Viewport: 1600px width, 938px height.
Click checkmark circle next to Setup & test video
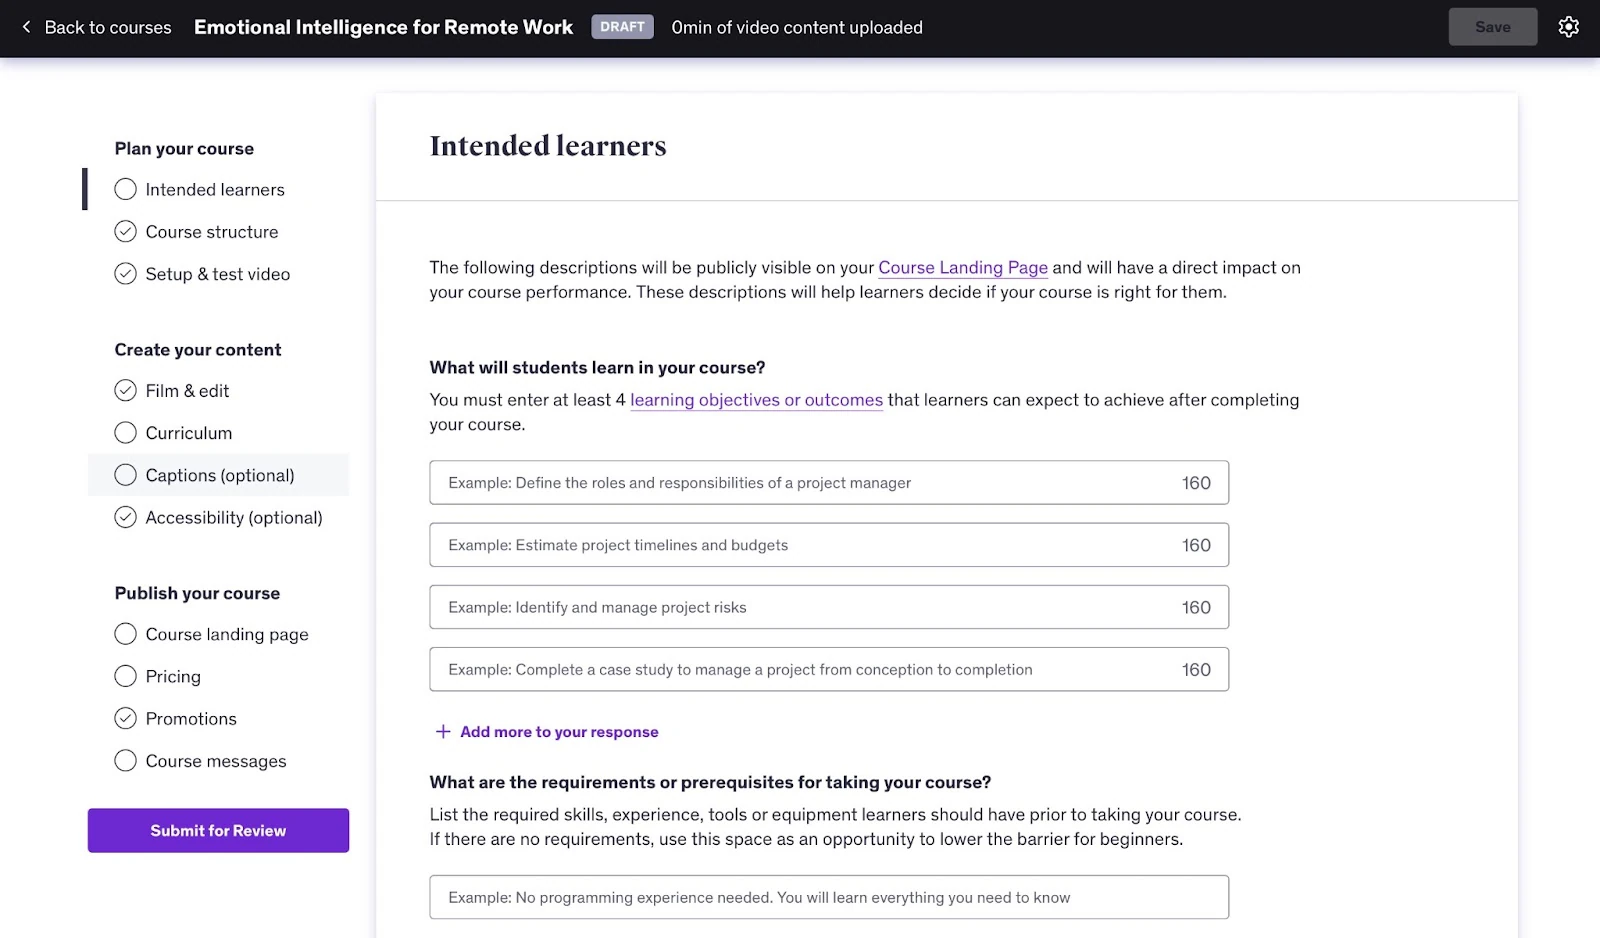tap(125, 274)
